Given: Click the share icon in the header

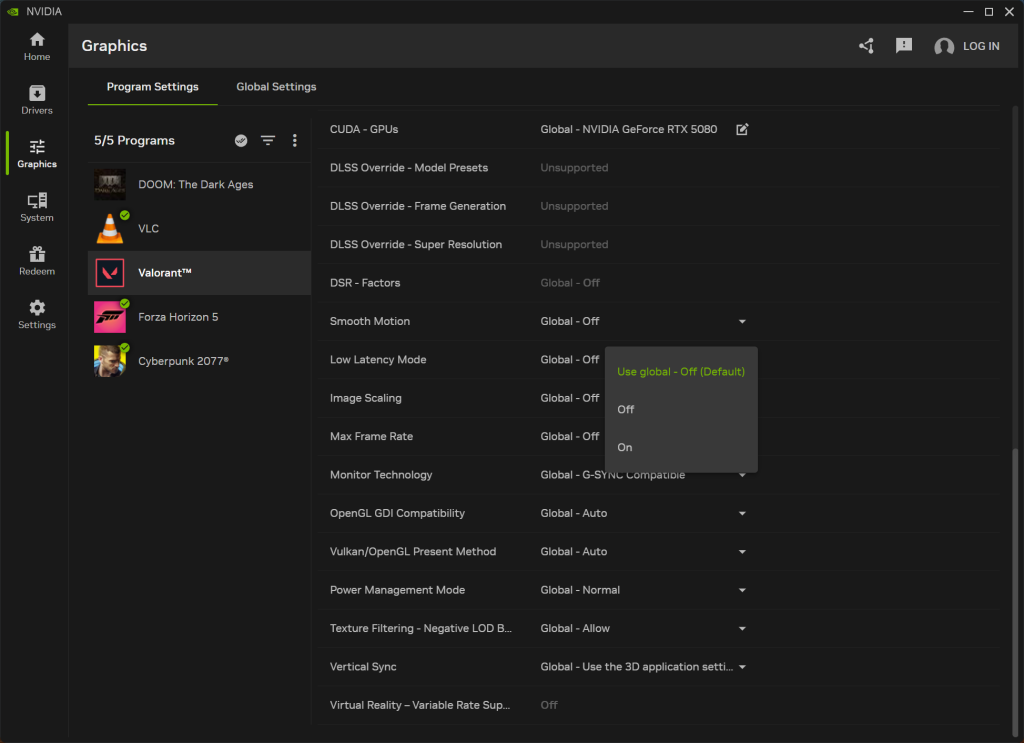Looking at the screenshot, I should click(867, 46).
